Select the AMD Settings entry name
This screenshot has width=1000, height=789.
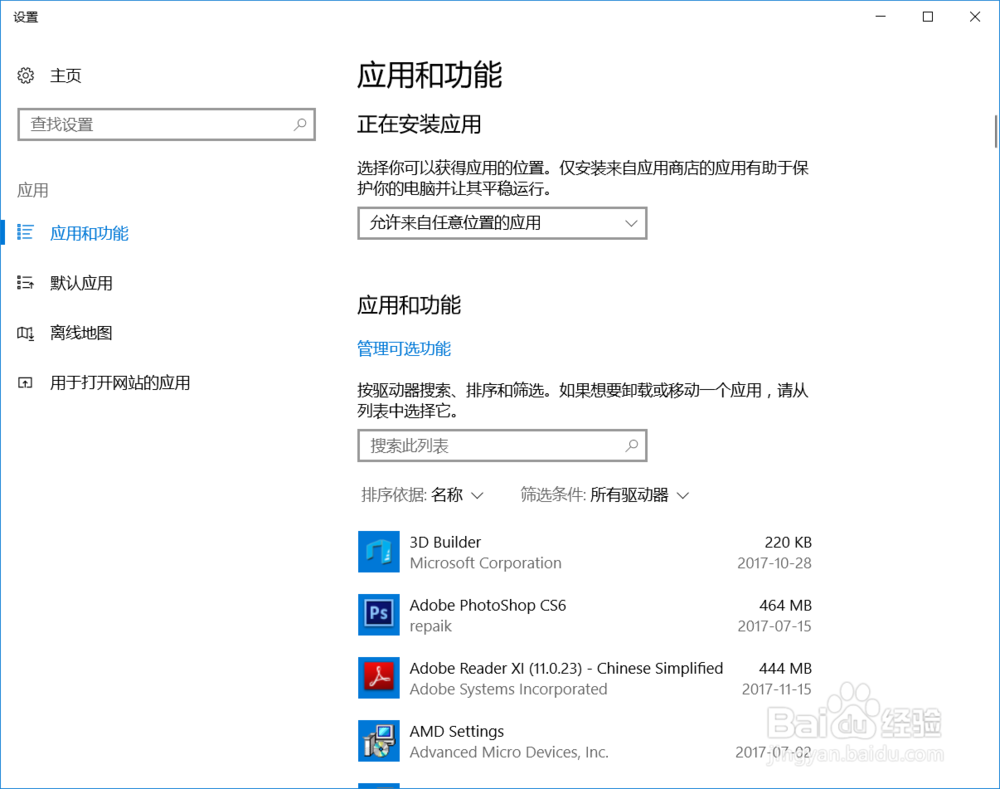point(457,732)
